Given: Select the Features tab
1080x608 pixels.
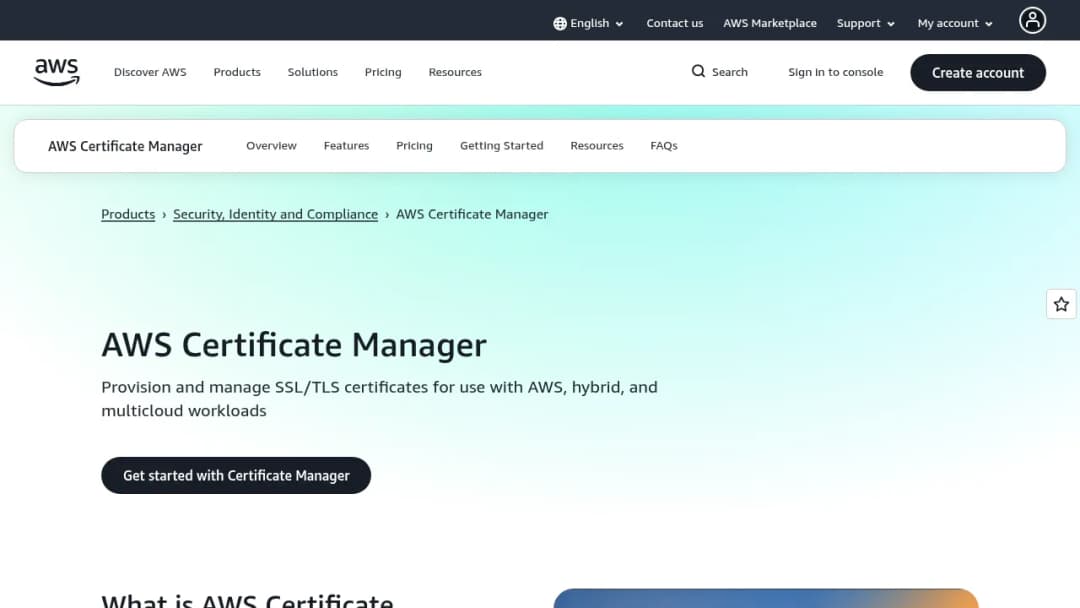Looking at the screenshot, I should [346, 146].
